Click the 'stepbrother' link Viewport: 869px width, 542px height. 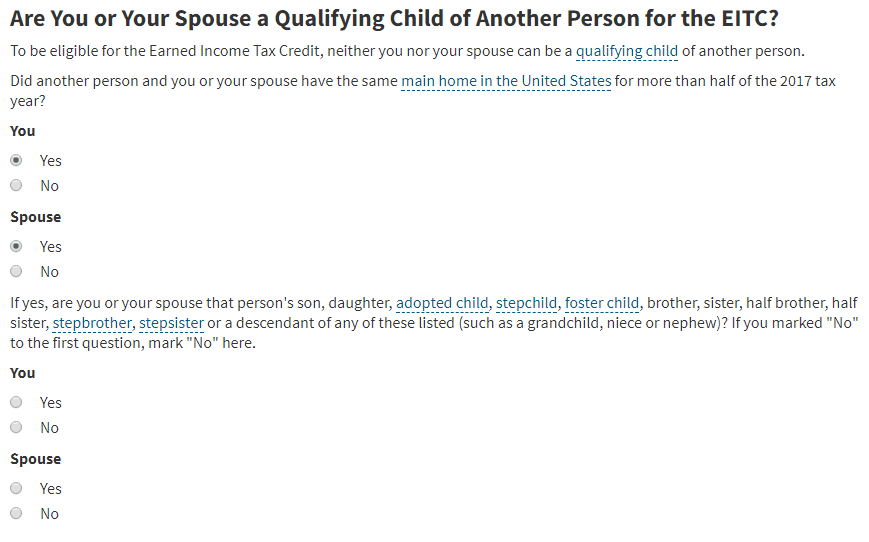pyautogui.click(x=92, y=323)
